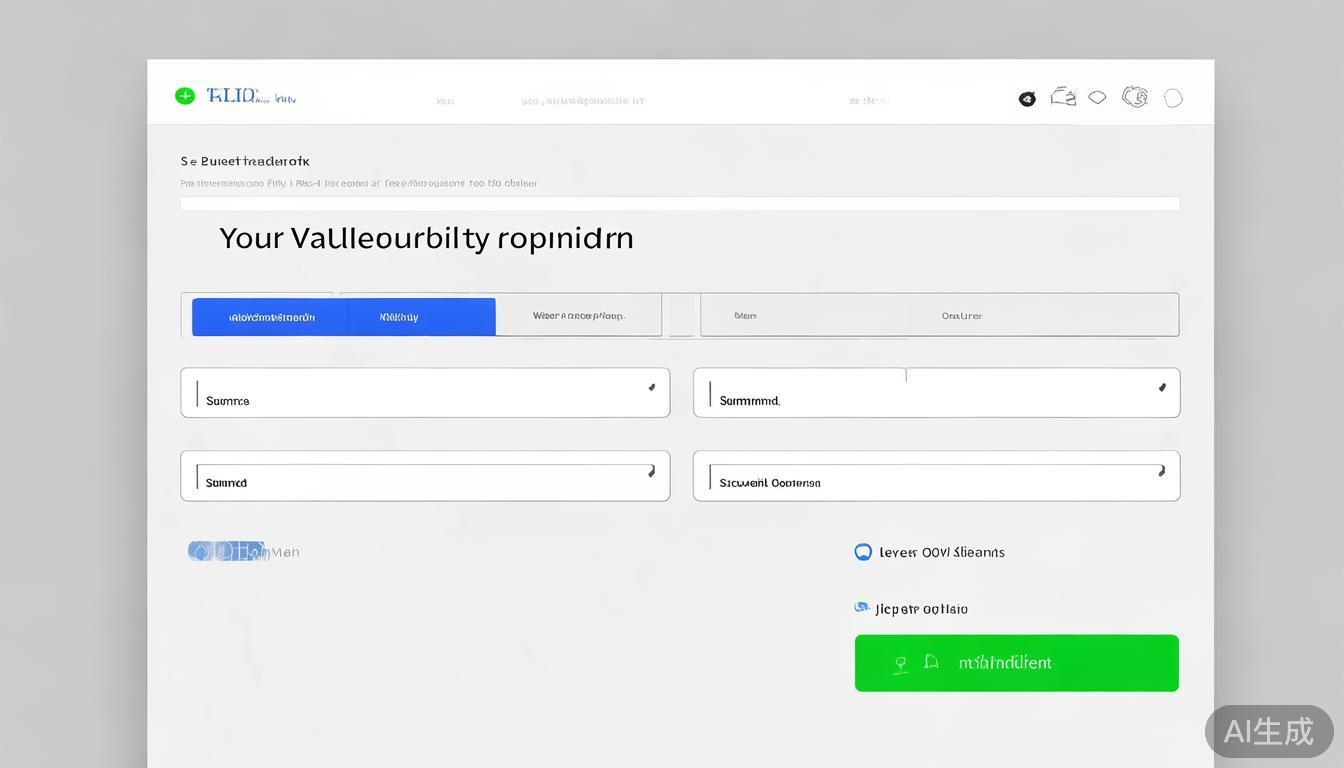Open the "Saimned" dropdown arrow
The width and height of the screenshot is (1344, 768).
[651, 471]
